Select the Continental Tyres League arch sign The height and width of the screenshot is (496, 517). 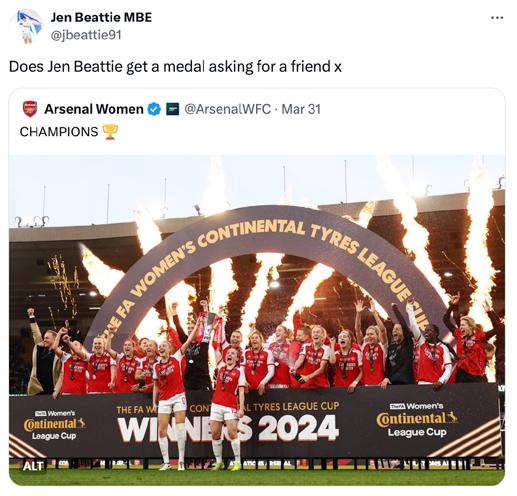263,263
